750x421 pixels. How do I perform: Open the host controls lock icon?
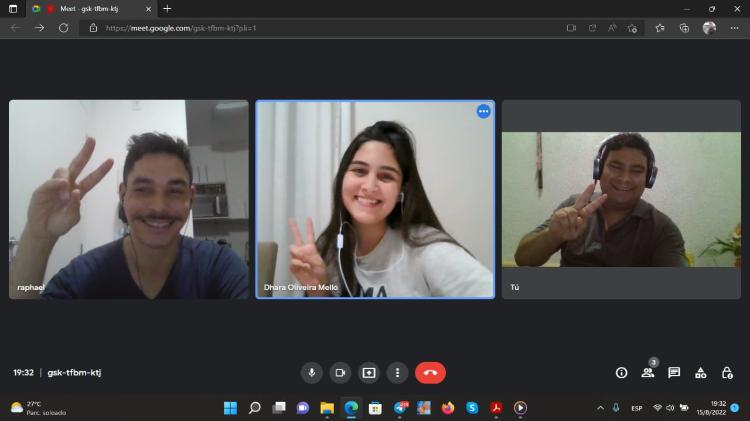click(x=727, y=373)
